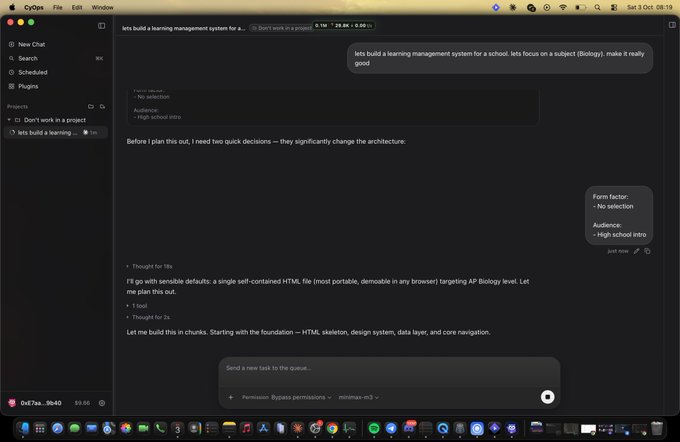Open Photos from the dock

click(x=126, y=429)
